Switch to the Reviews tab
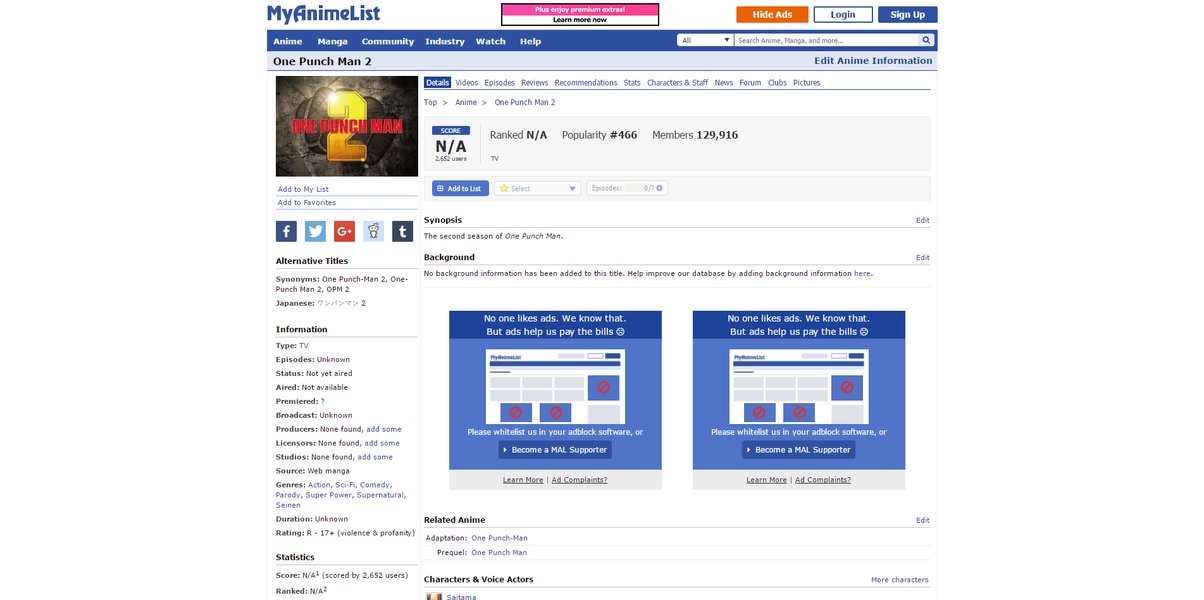1204x600 pixels. coord(535,83)
